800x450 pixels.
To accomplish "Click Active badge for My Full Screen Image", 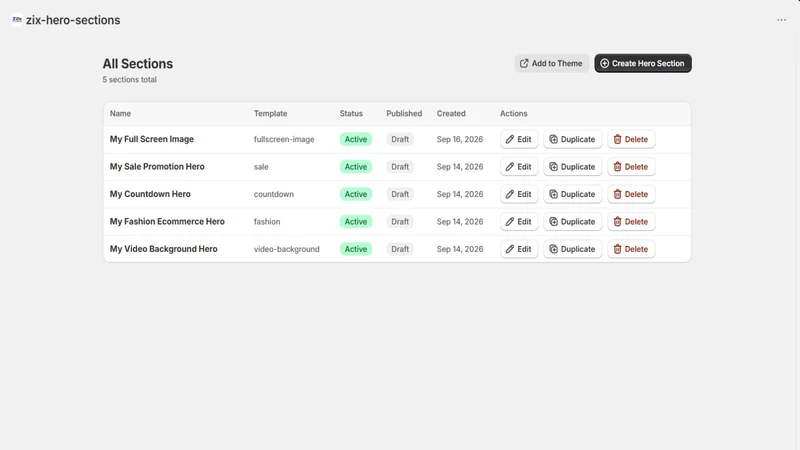I will [356, 139].
